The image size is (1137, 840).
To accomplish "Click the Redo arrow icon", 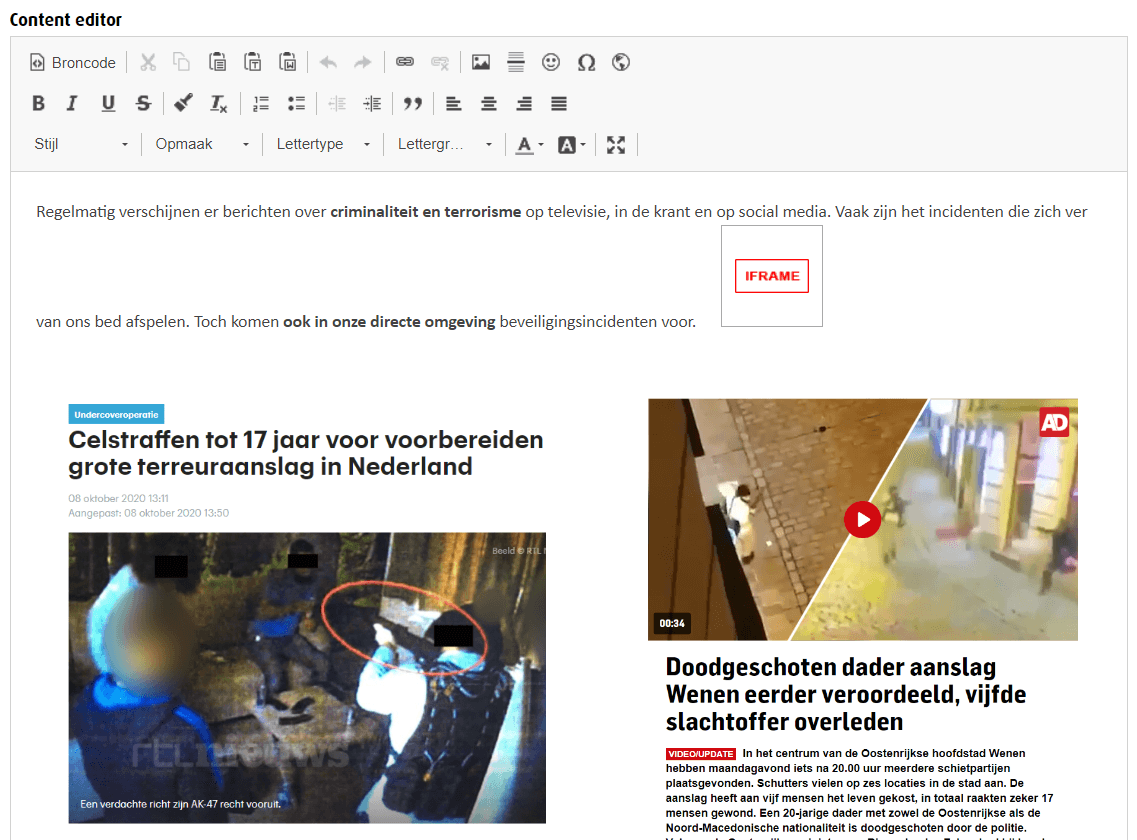I will click(x=363, y=62).
